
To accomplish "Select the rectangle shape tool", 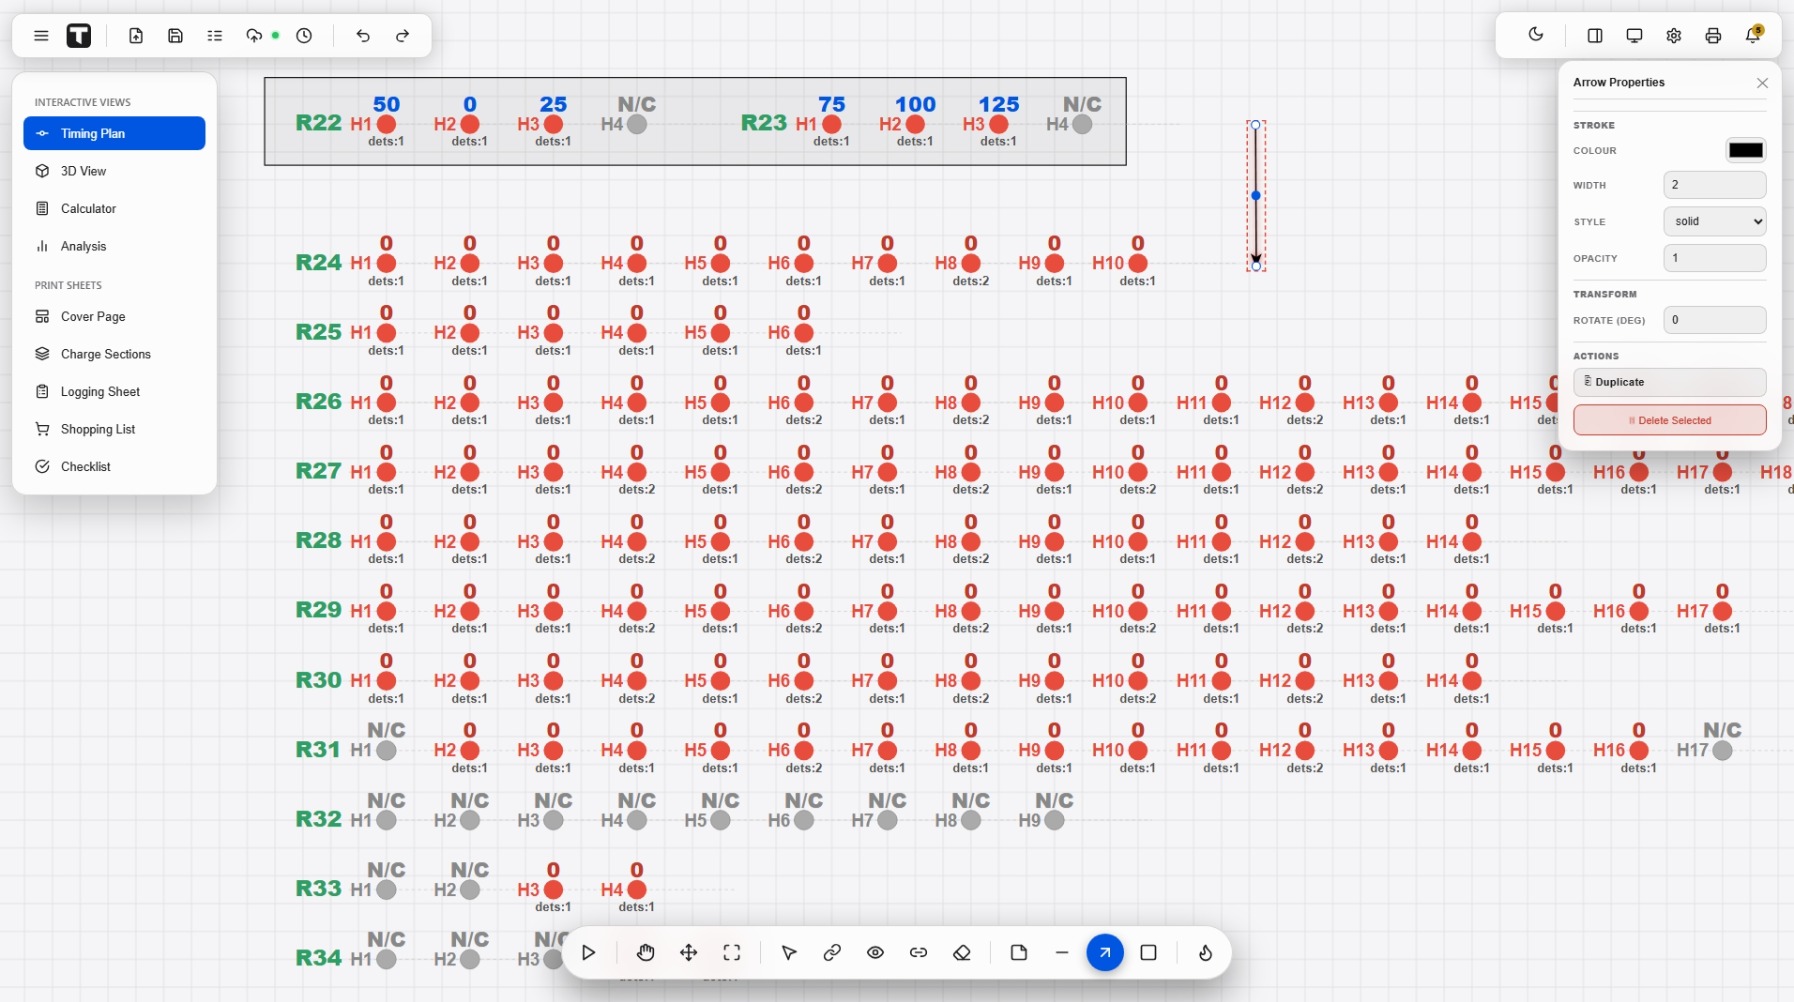I will coord(1148,953).
